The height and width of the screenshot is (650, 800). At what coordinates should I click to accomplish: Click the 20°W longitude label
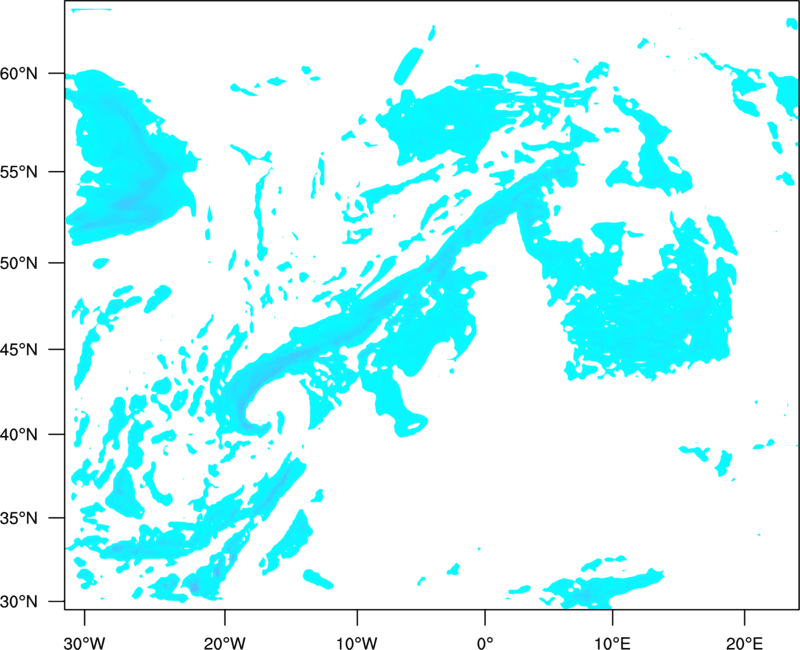[x=225, y=643]
